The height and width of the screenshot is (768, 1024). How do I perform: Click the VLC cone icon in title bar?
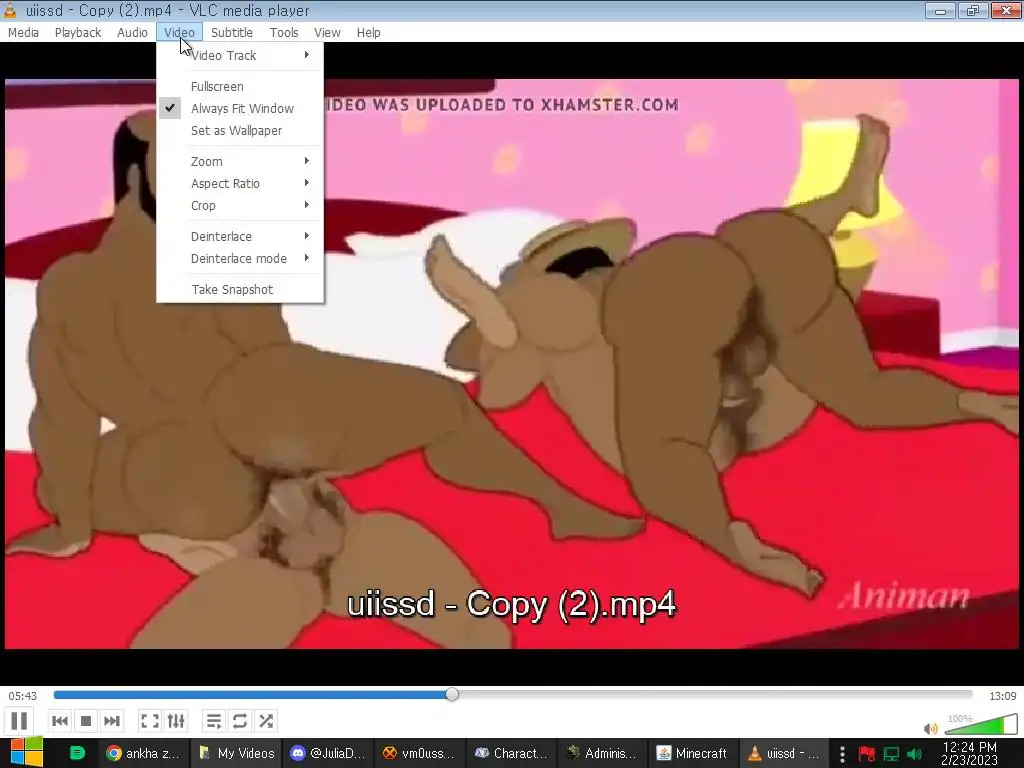click(x=10, y=10)
